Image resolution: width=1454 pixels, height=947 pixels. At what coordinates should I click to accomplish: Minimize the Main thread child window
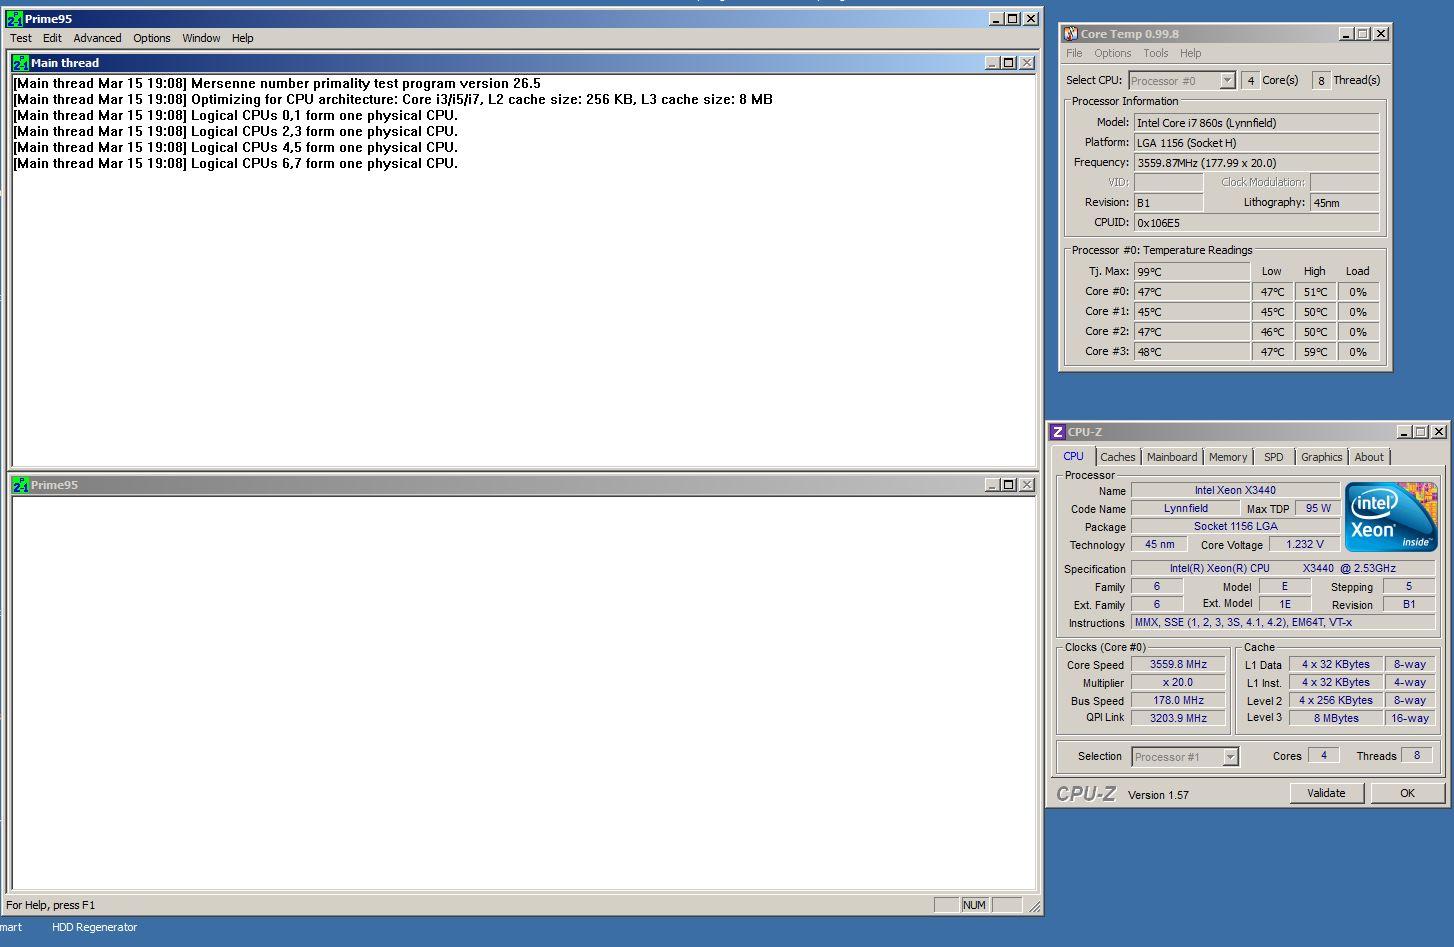tap(992, 63)
